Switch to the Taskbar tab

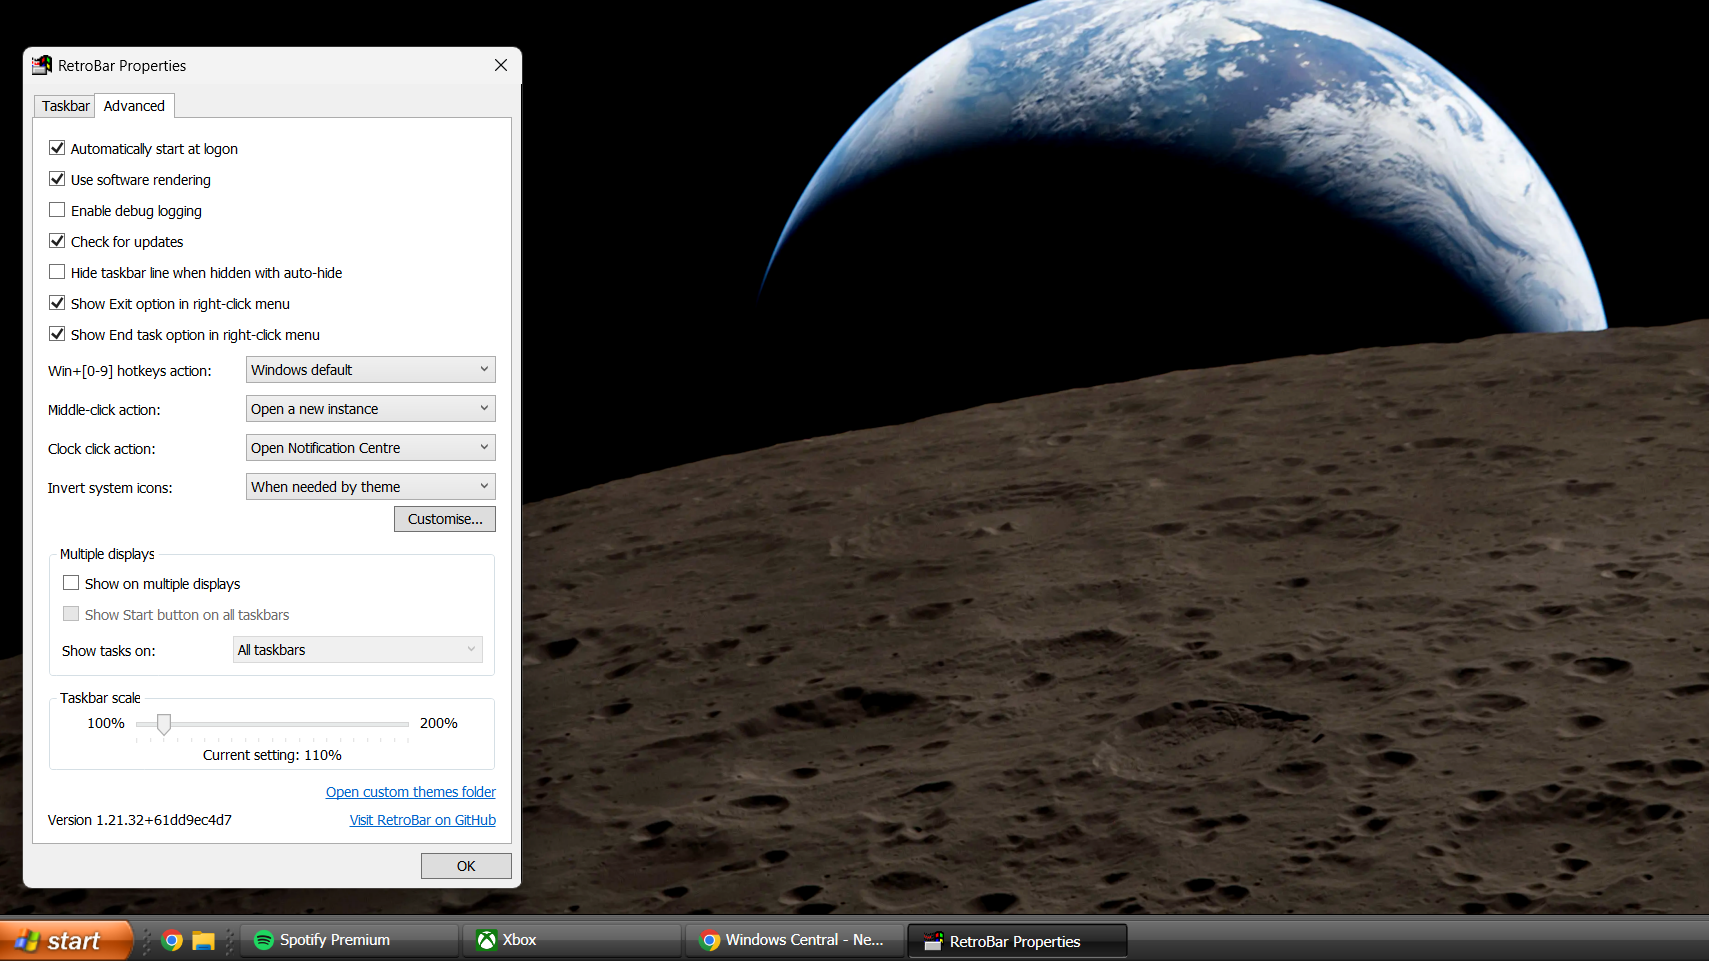(x=65, y=106)
